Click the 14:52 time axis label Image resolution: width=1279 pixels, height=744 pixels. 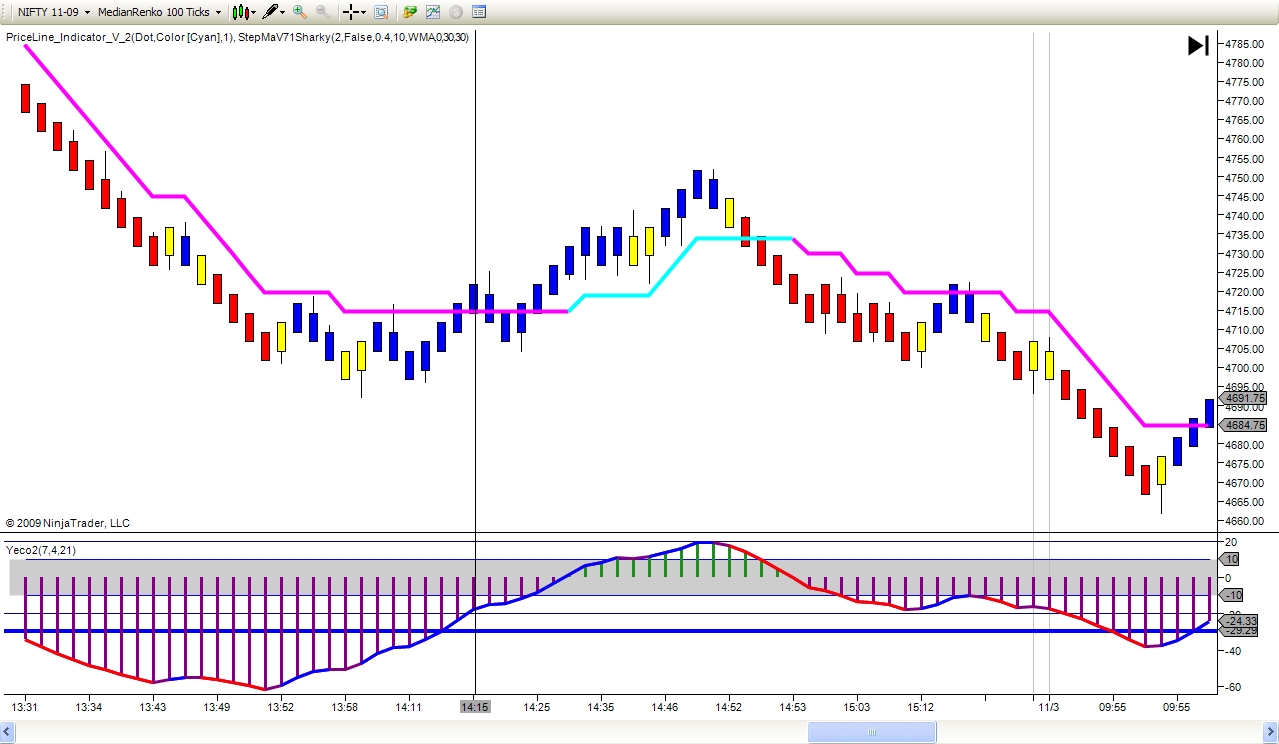[729, 707]
